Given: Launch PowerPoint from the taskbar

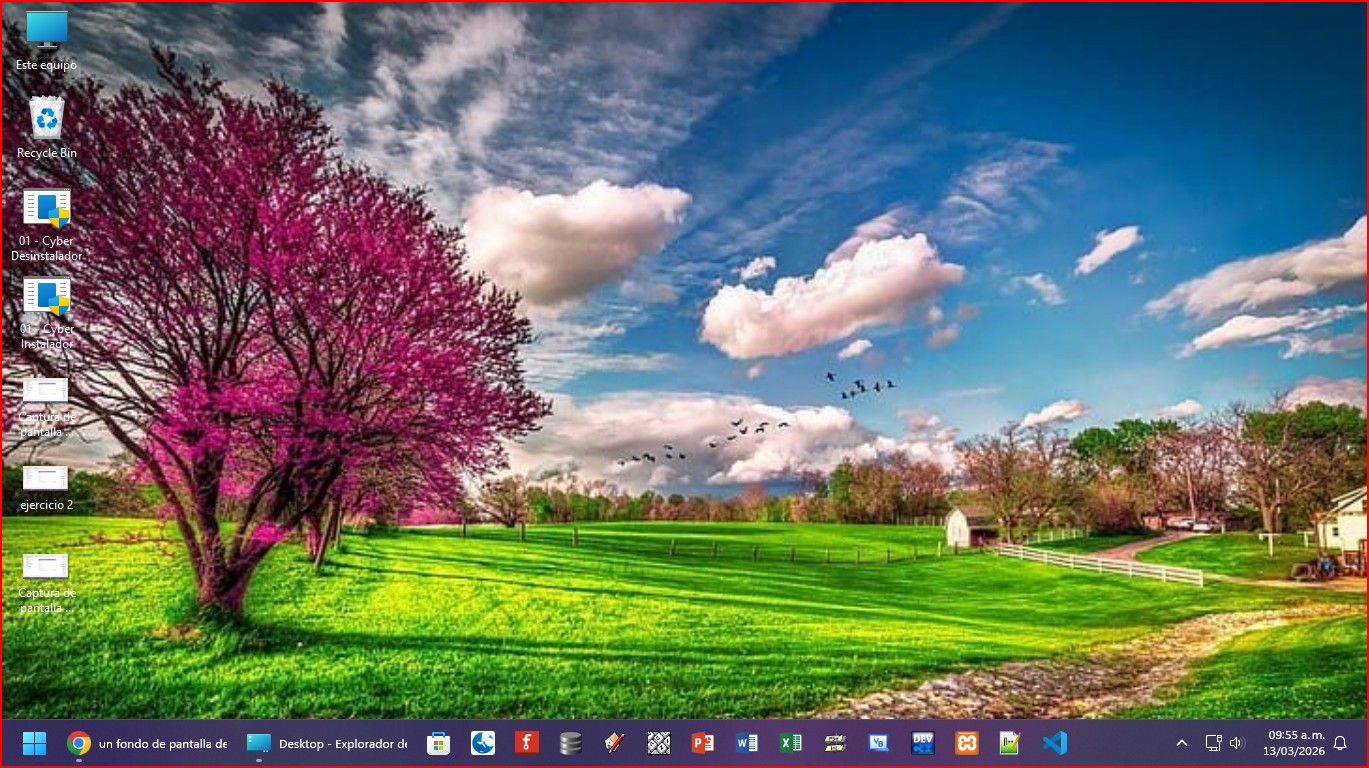Looking at the screenshot, I should point(703,743).
